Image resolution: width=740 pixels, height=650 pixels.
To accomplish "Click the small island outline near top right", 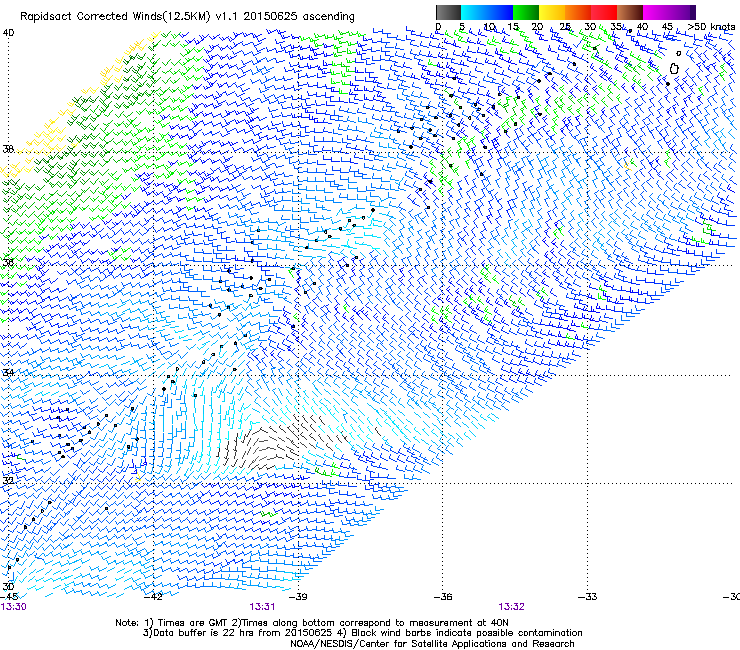I will [x=674, y=68].
